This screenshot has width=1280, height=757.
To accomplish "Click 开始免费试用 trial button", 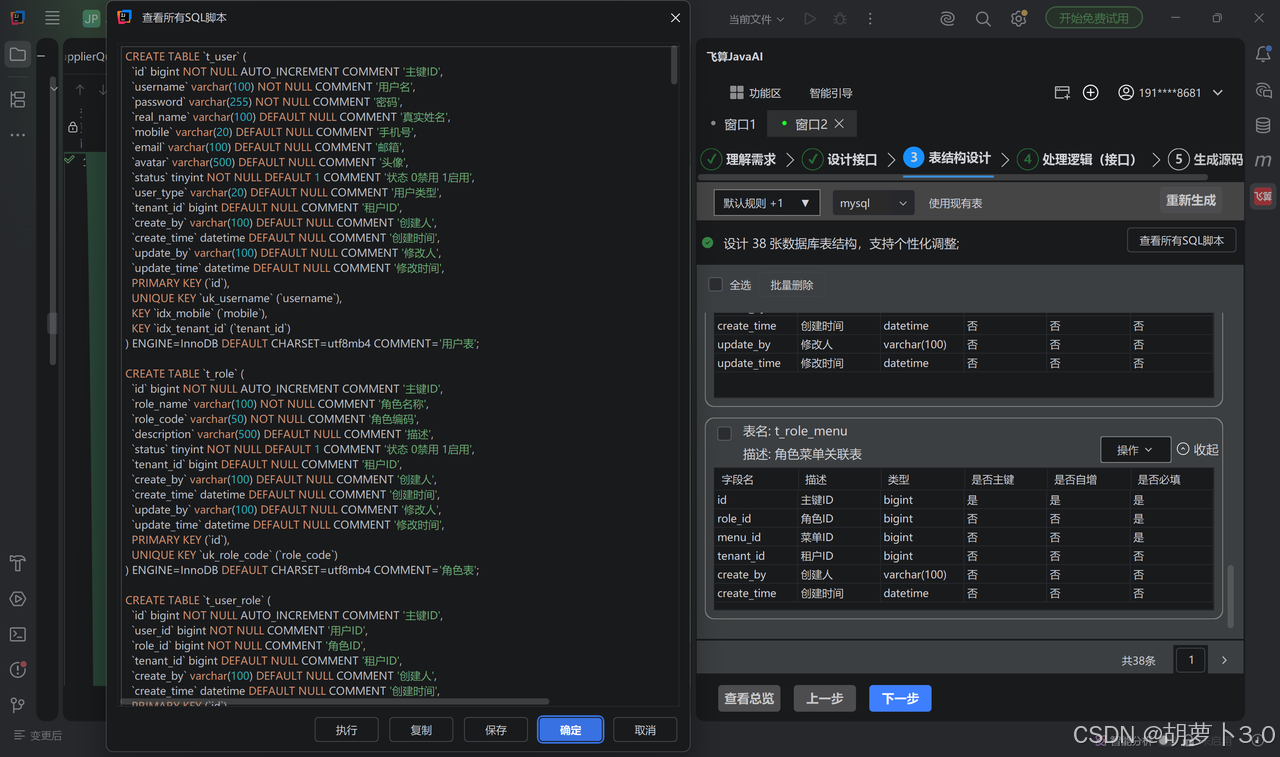I will click(1094, 18).
